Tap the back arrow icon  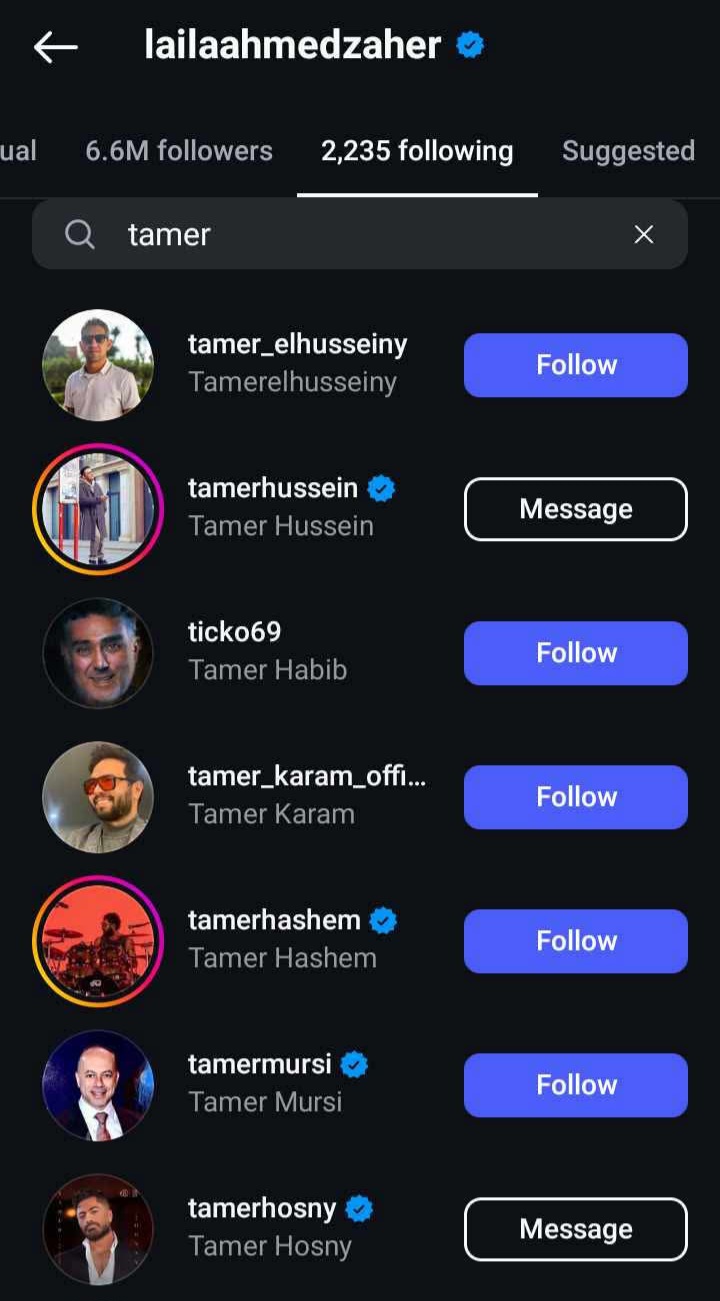pos(55,47)
